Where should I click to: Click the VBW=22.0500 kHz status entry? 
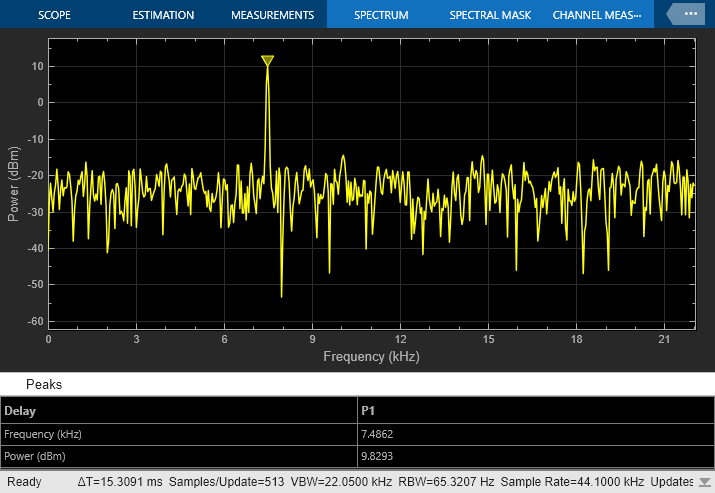(x=341, y=482)
